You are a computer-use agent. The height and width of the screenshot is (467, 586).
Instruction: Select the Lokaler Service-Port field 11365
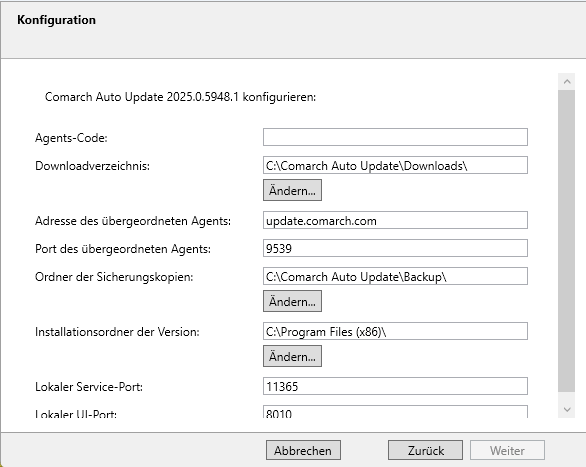click(x=395, y=386)
